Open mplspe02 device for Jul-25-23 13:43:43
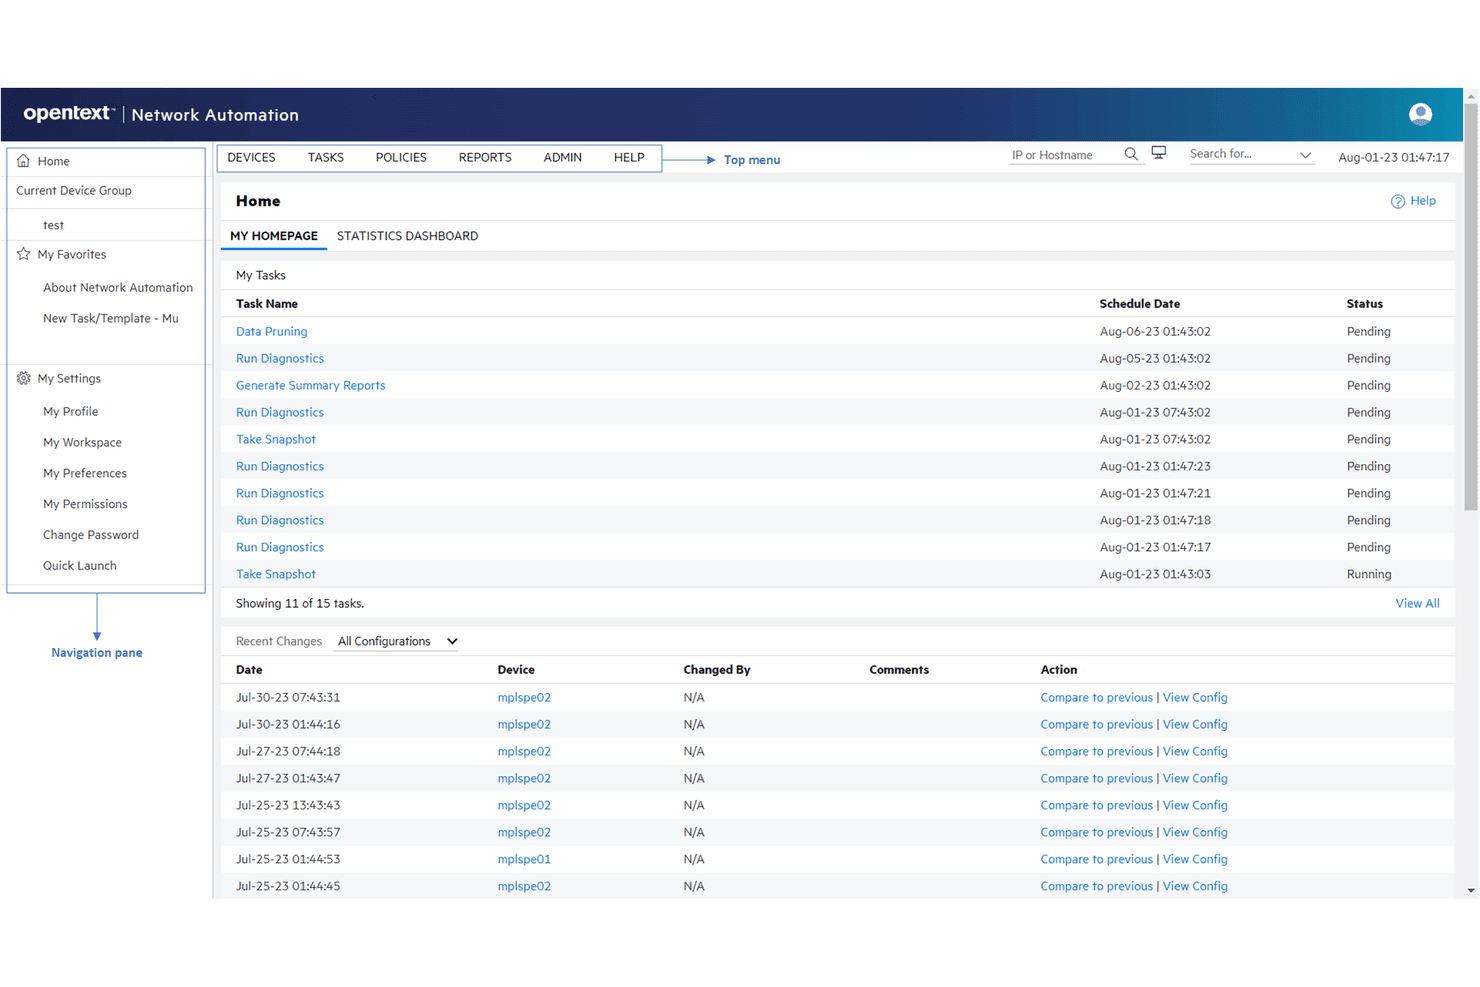Screen dimensions: 1480x987 click(524, 805)
